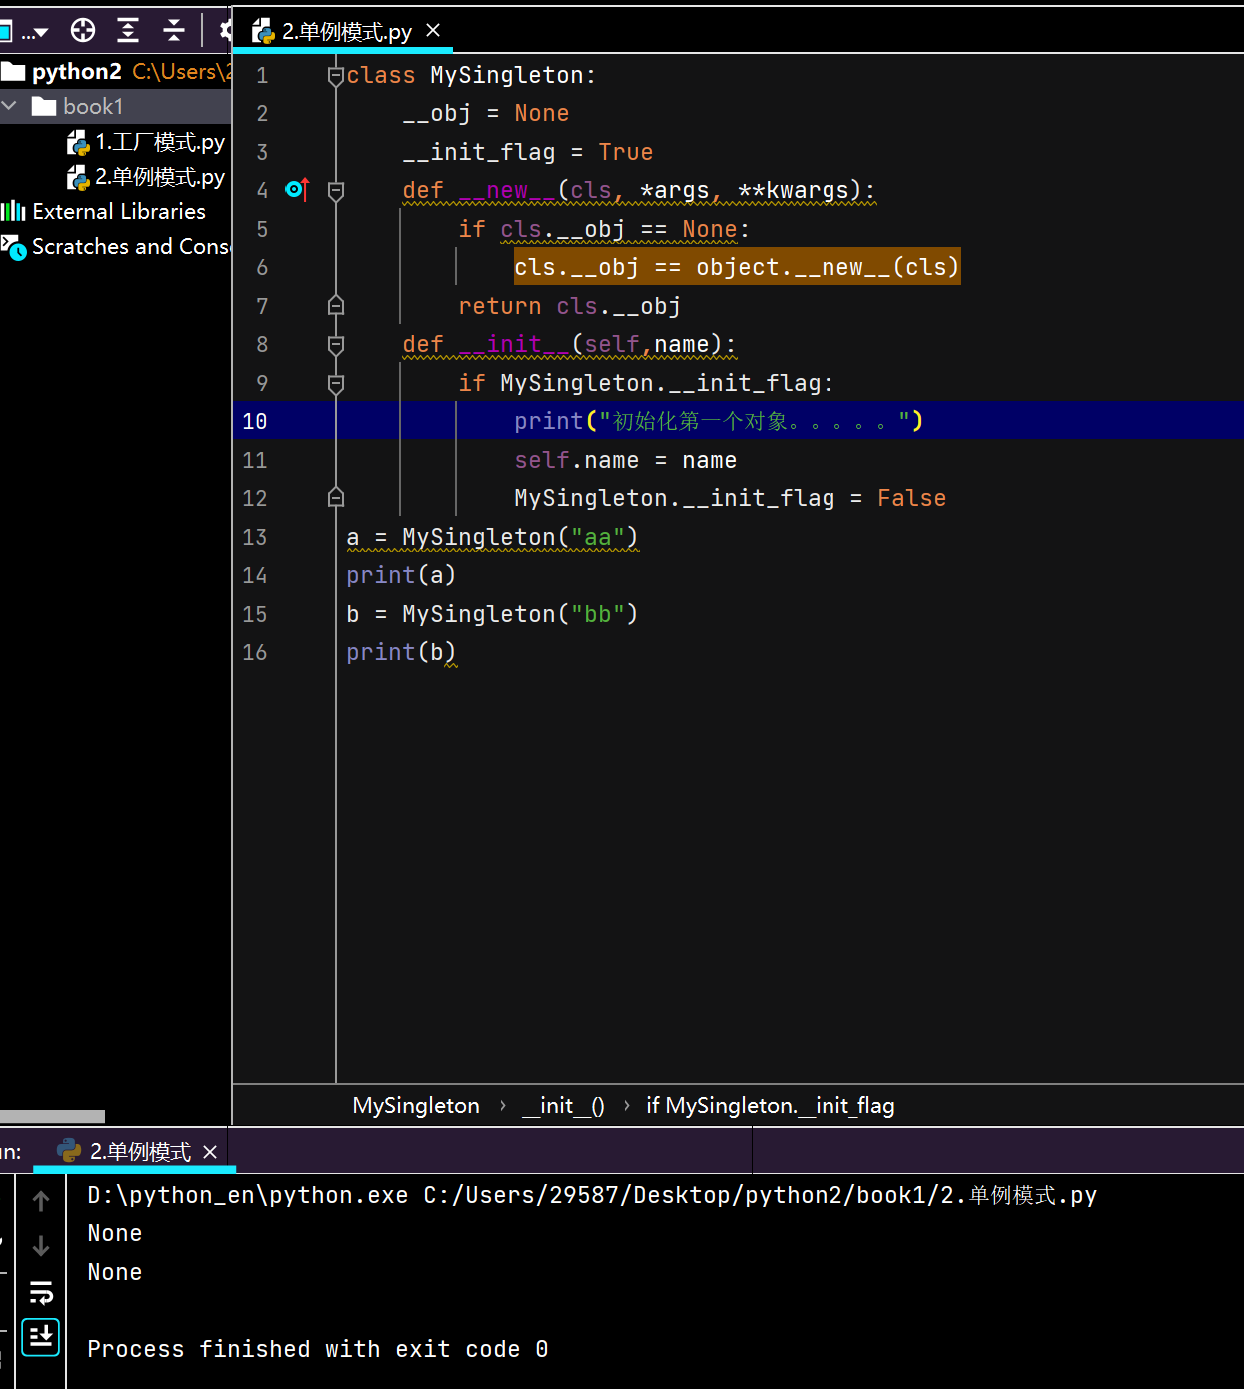Select the book1 folder in the project tree
Screen dimensions: 1244x1389
pos(116,106)
